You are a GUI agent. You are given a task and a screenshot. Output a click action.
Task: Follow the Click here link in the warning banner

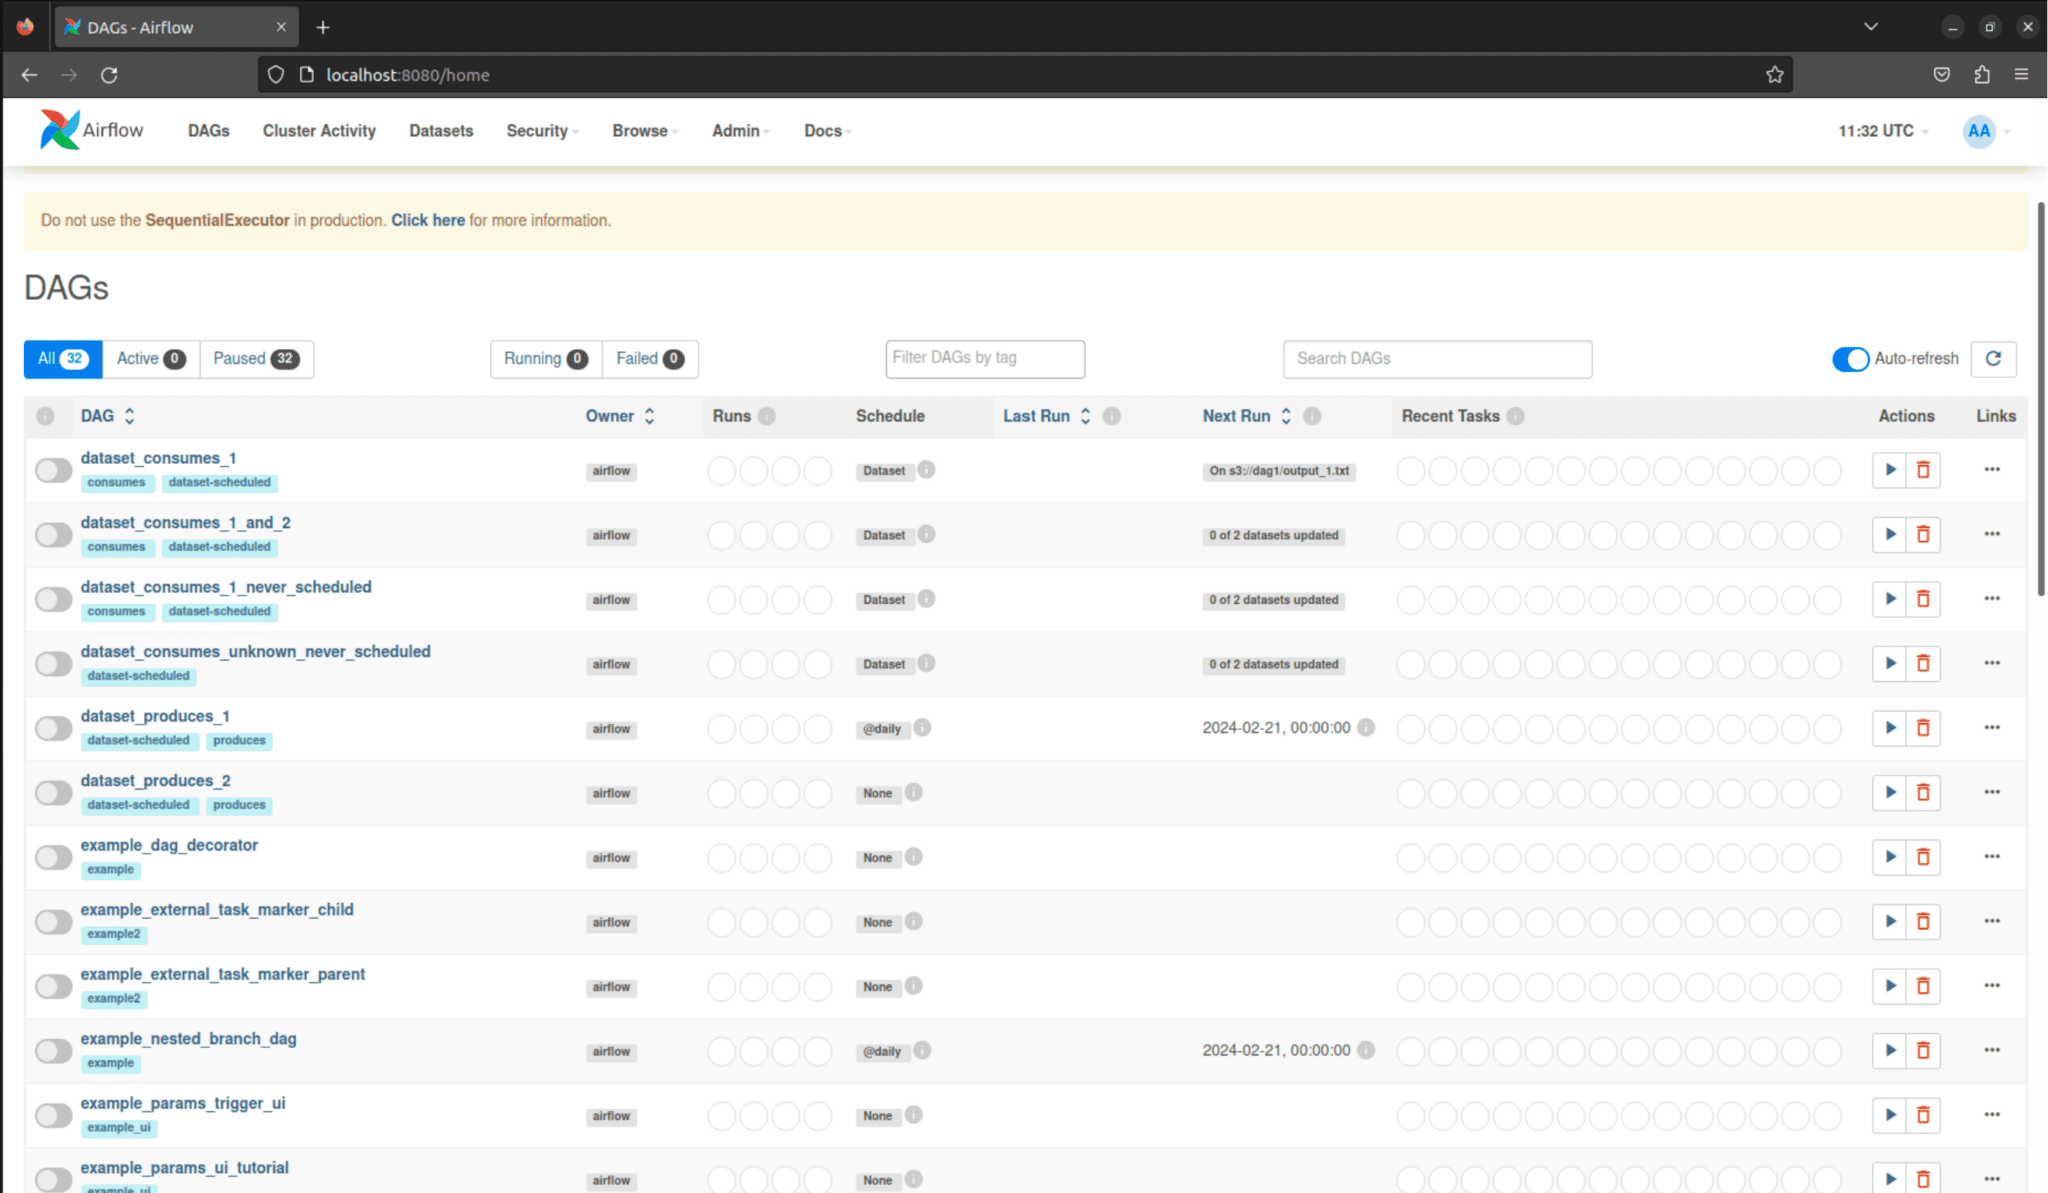pos(427,220)
